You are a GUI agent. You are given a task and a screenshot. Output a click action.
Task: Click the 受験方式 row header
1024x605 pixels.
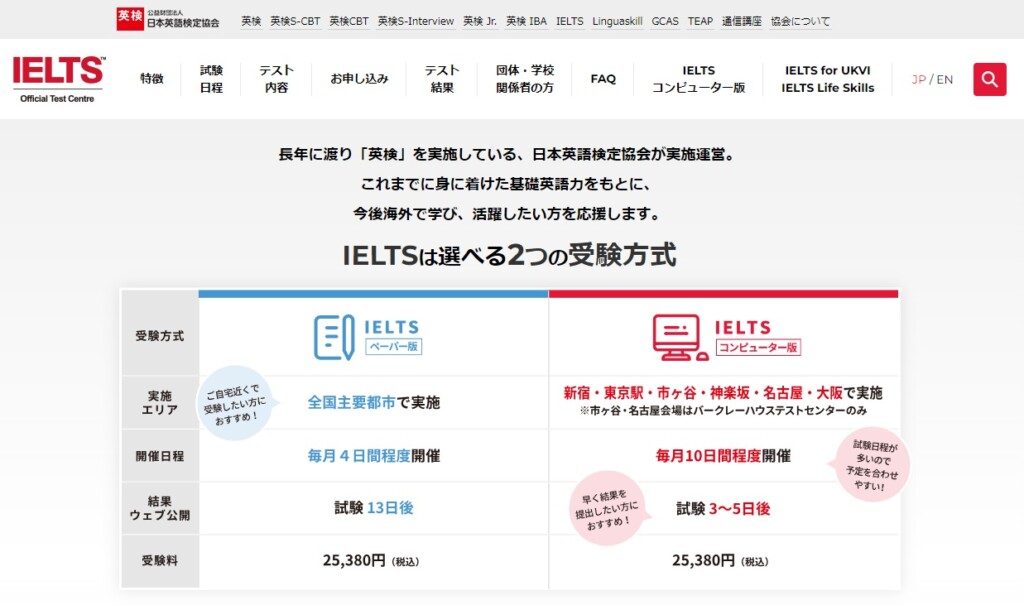[160, 336]
